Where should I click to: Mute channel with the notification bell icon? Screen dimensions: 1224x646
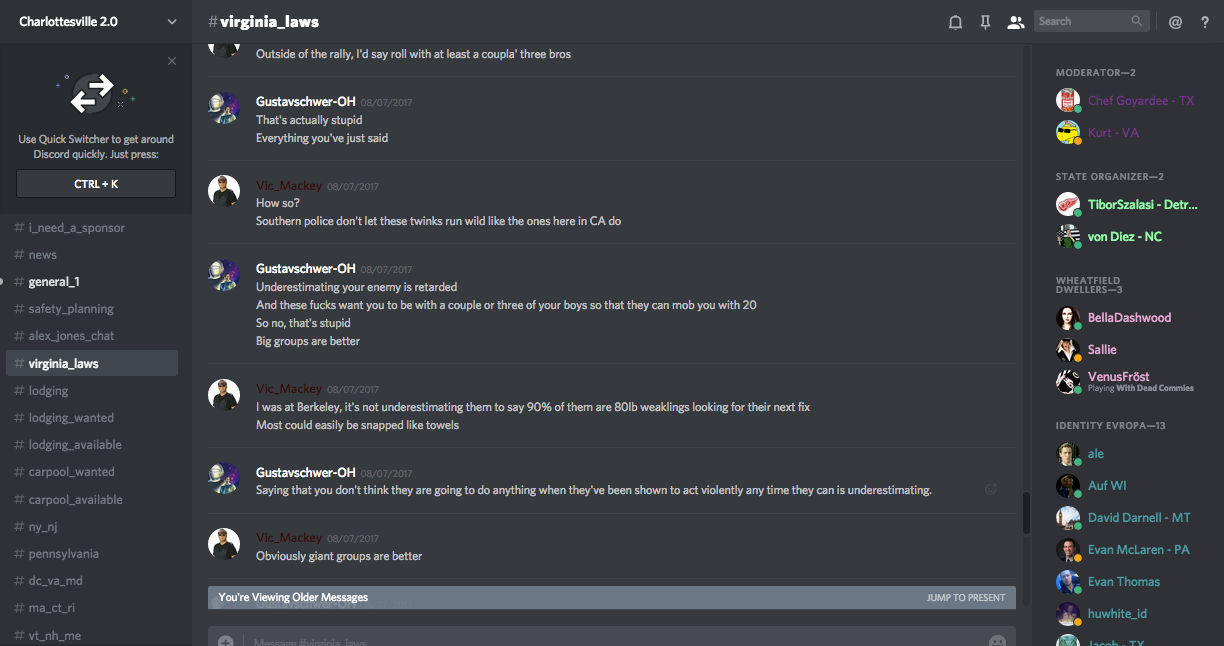(955, 22)
